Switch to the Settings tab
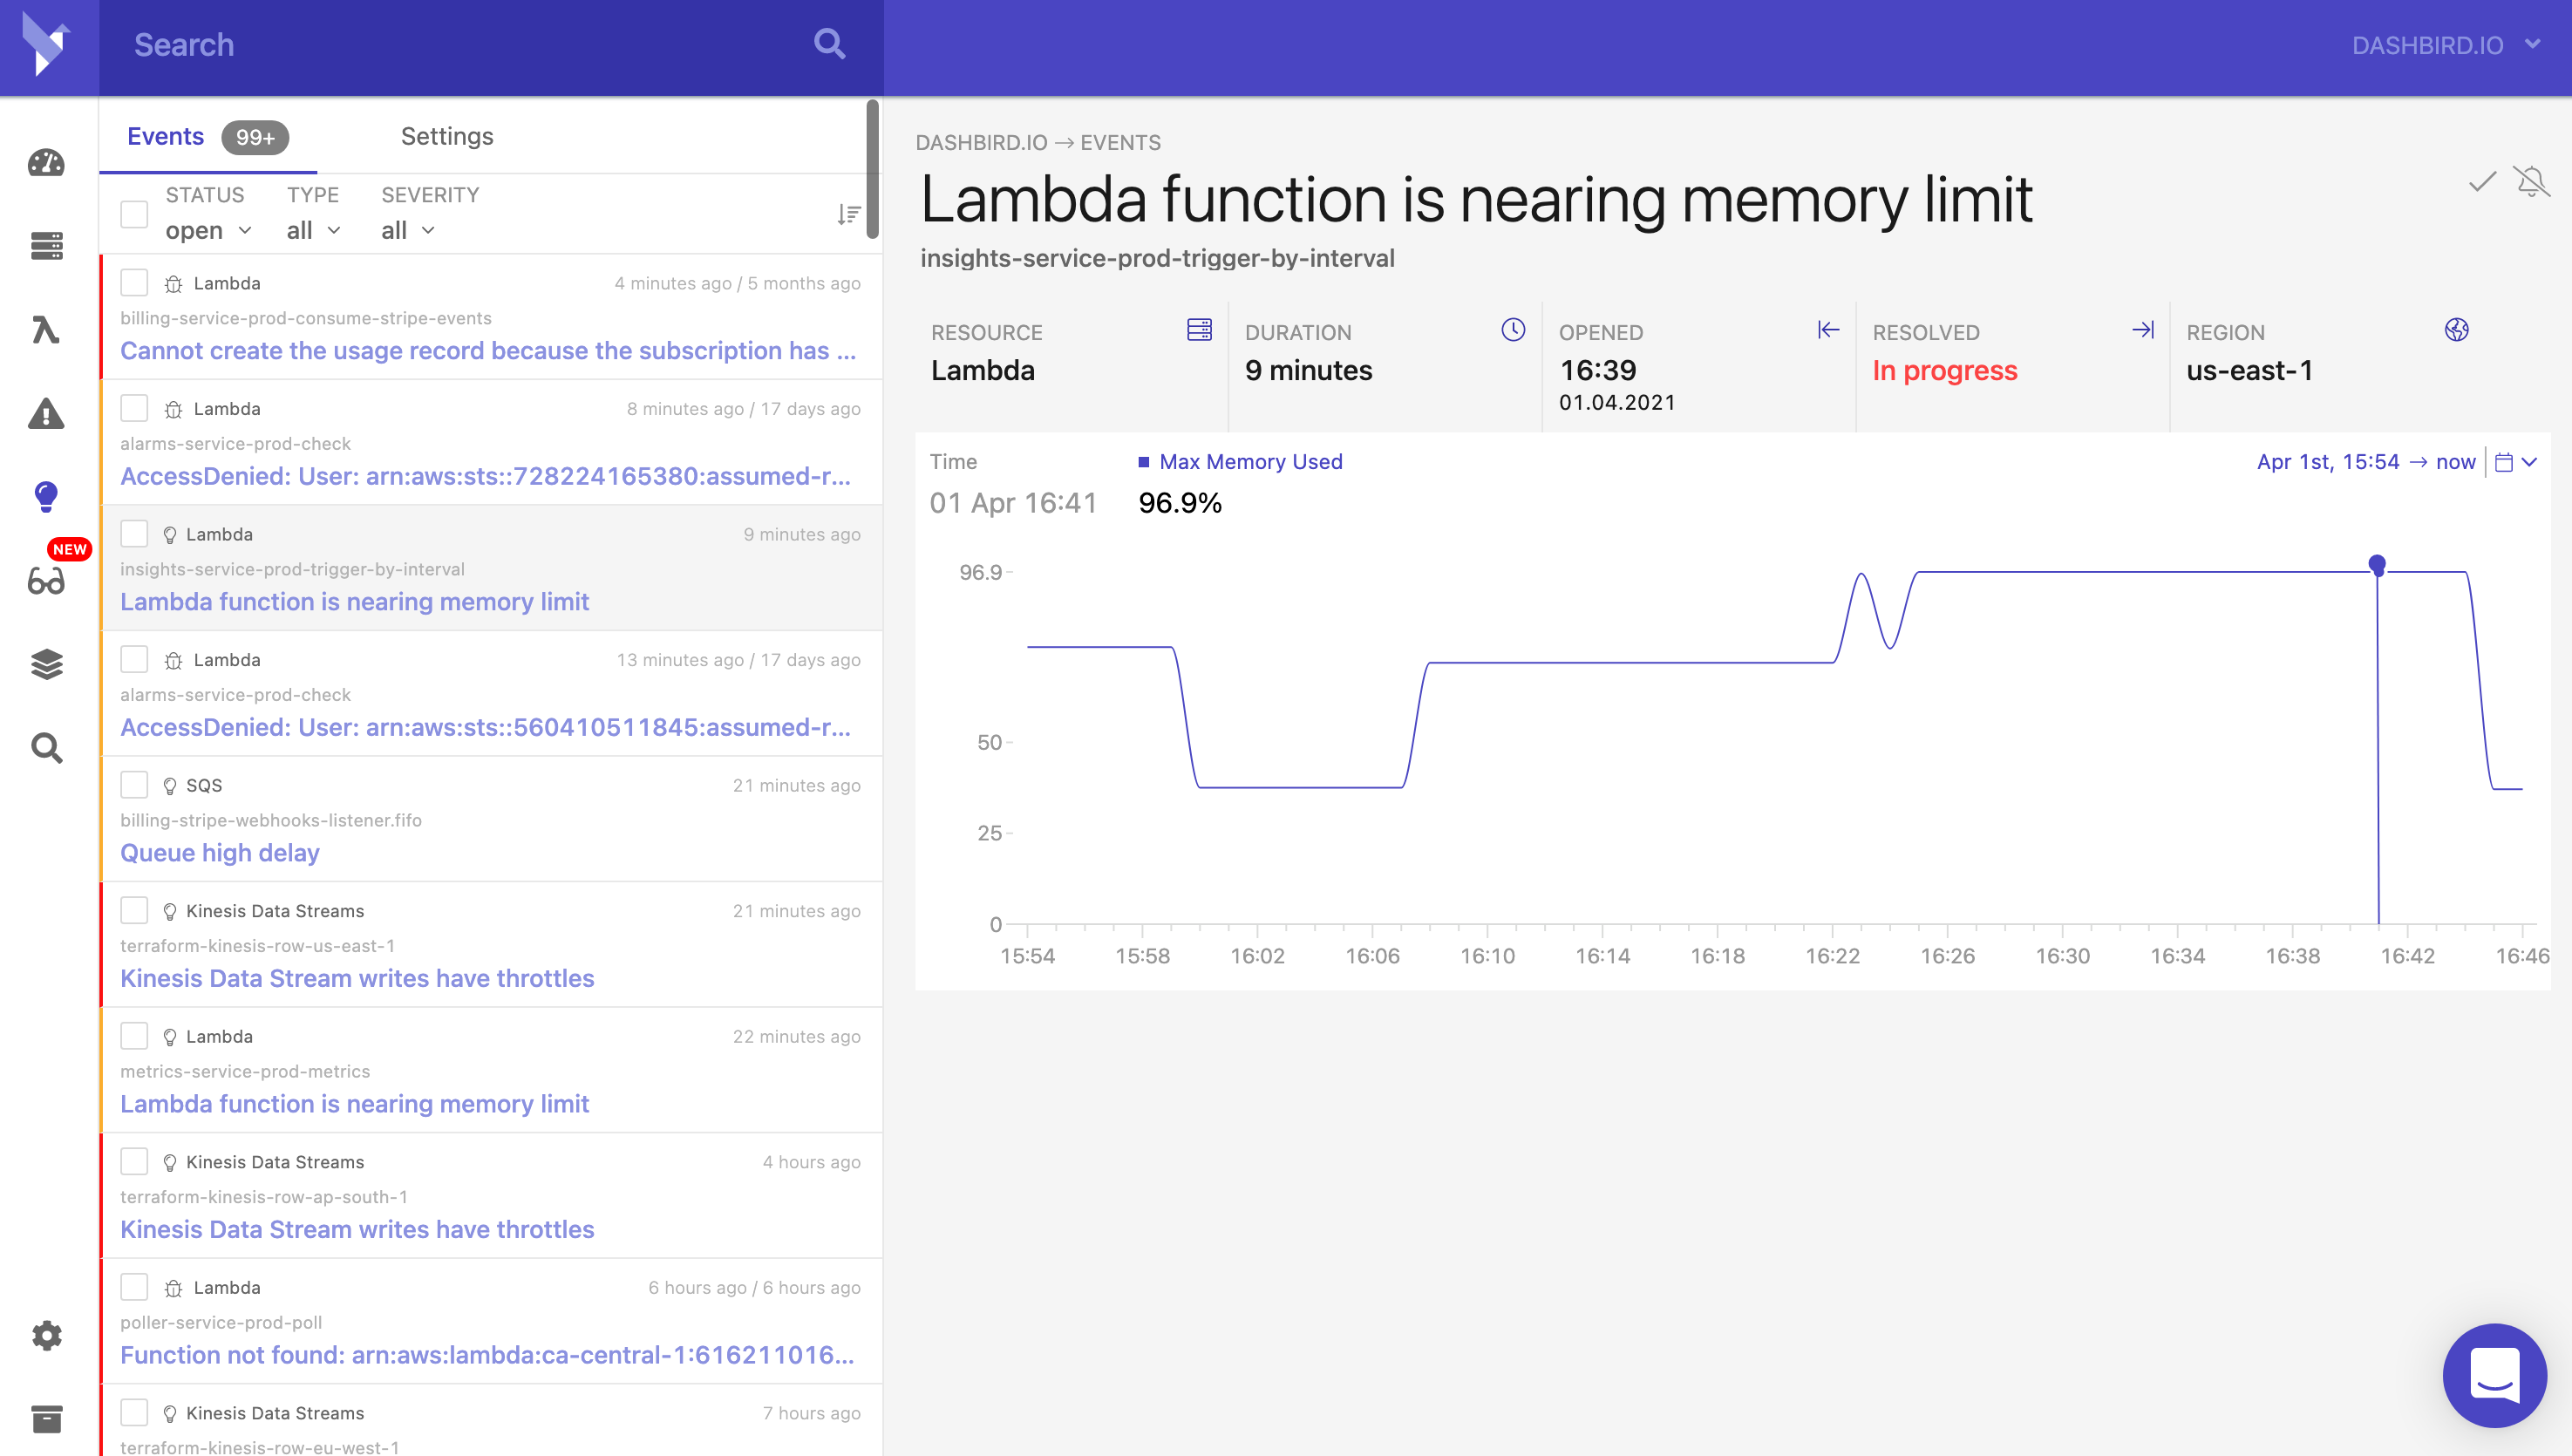The height and width of the screenshot is (1456, 2572). click(x=447, y=136)
